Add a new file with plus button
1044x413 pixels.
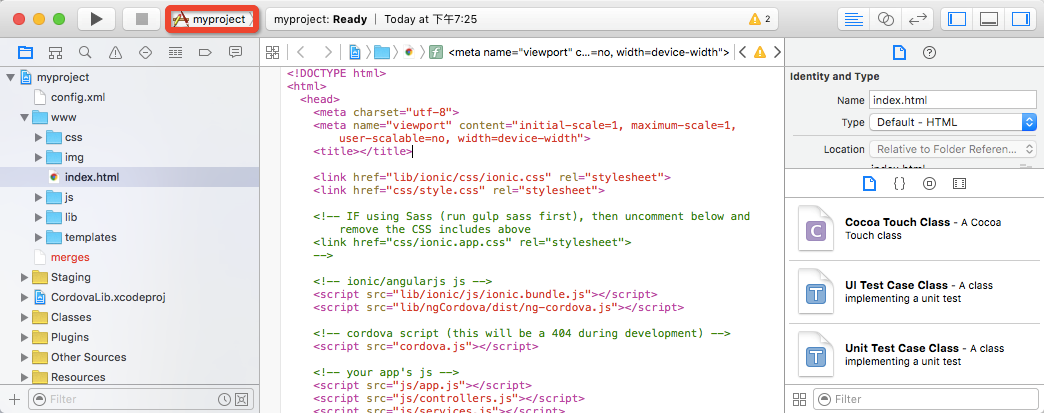click(x=14, y=399)
